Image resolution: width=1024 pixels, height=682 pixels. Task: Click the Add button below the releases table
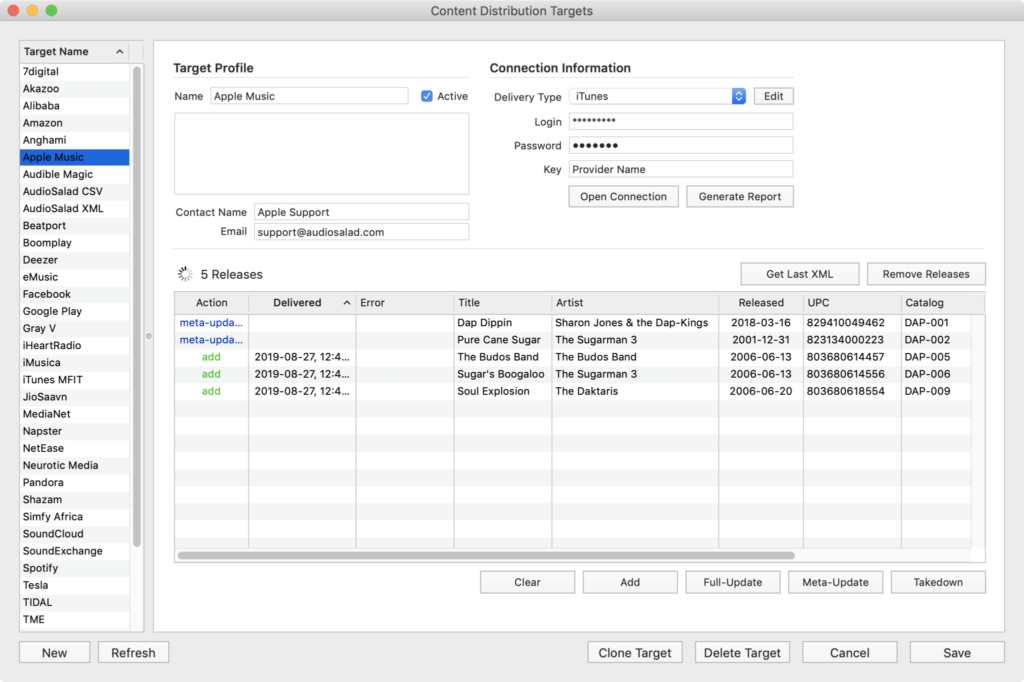coord(630,582)
